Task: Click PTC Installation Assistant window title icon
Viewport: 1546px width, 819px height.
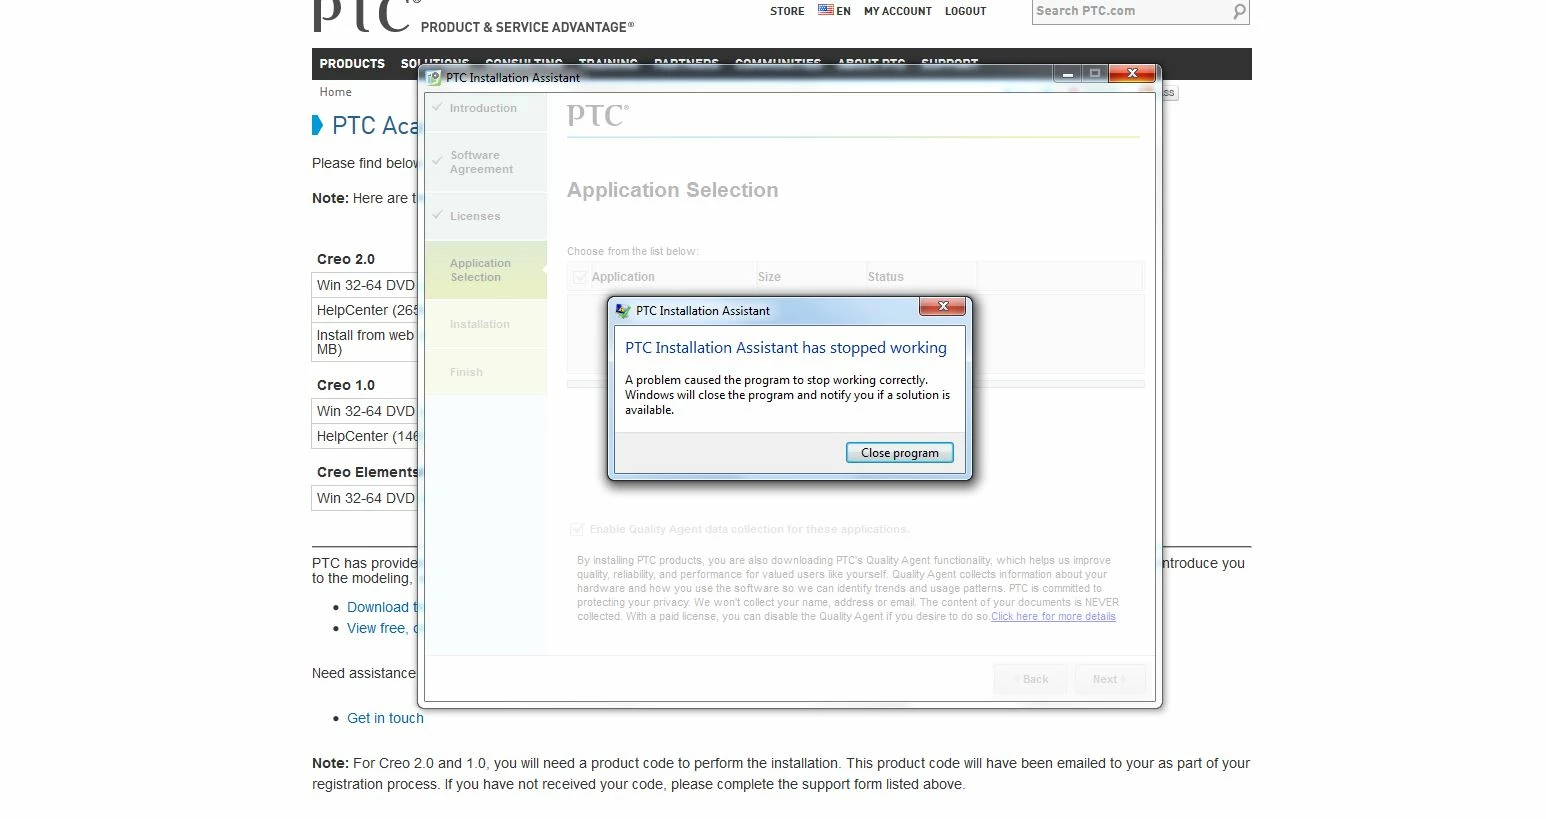Action: pyautogui.click(x=434, y=78)
